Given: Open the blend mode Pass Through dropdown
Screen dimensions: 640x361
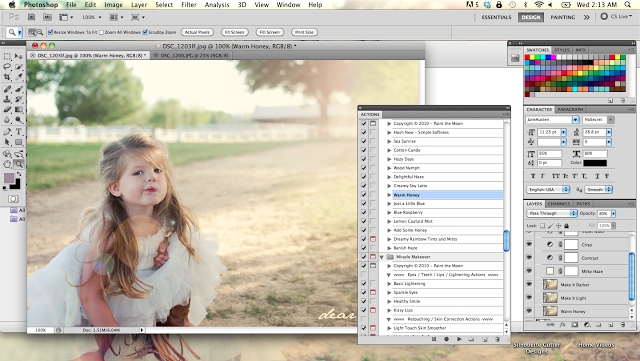Looking at the screenshot, I should (x=552, y=213).
